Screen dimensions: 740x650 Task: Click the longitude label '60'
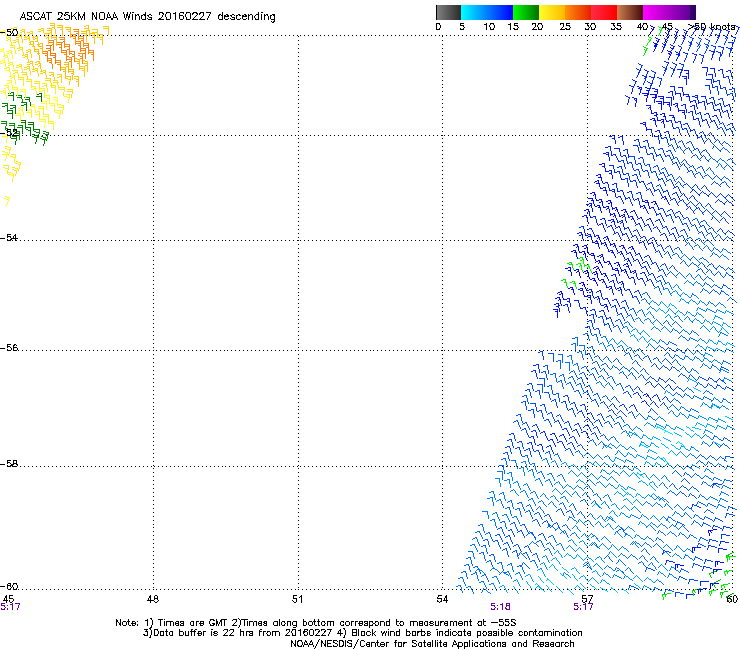[732, 599]
